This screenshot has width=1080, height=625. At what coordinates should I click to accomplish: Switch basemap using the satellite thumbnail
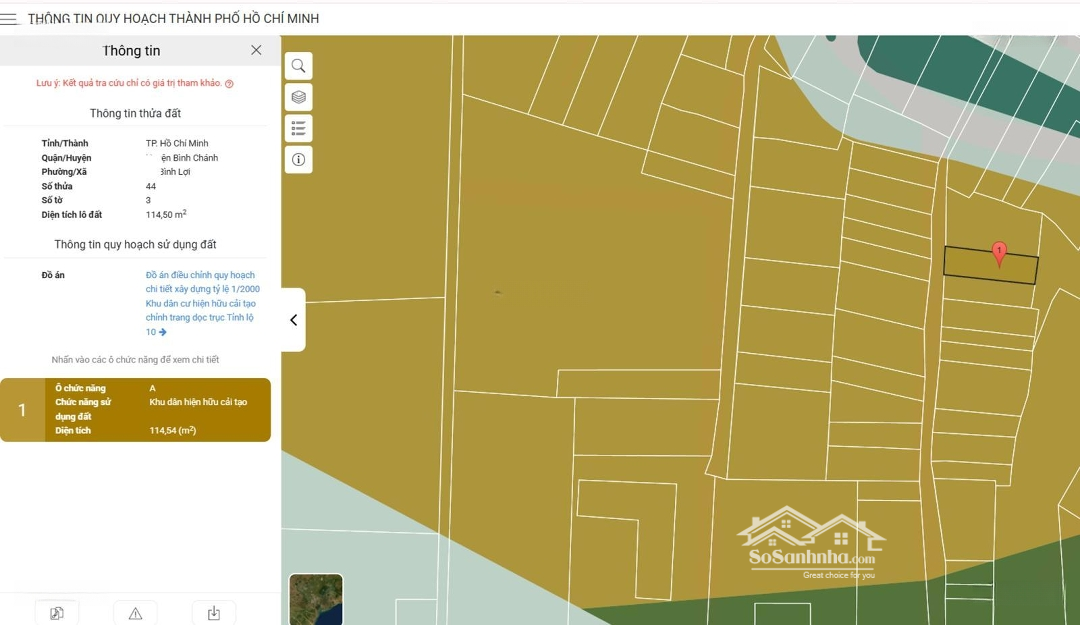(316, 599)
